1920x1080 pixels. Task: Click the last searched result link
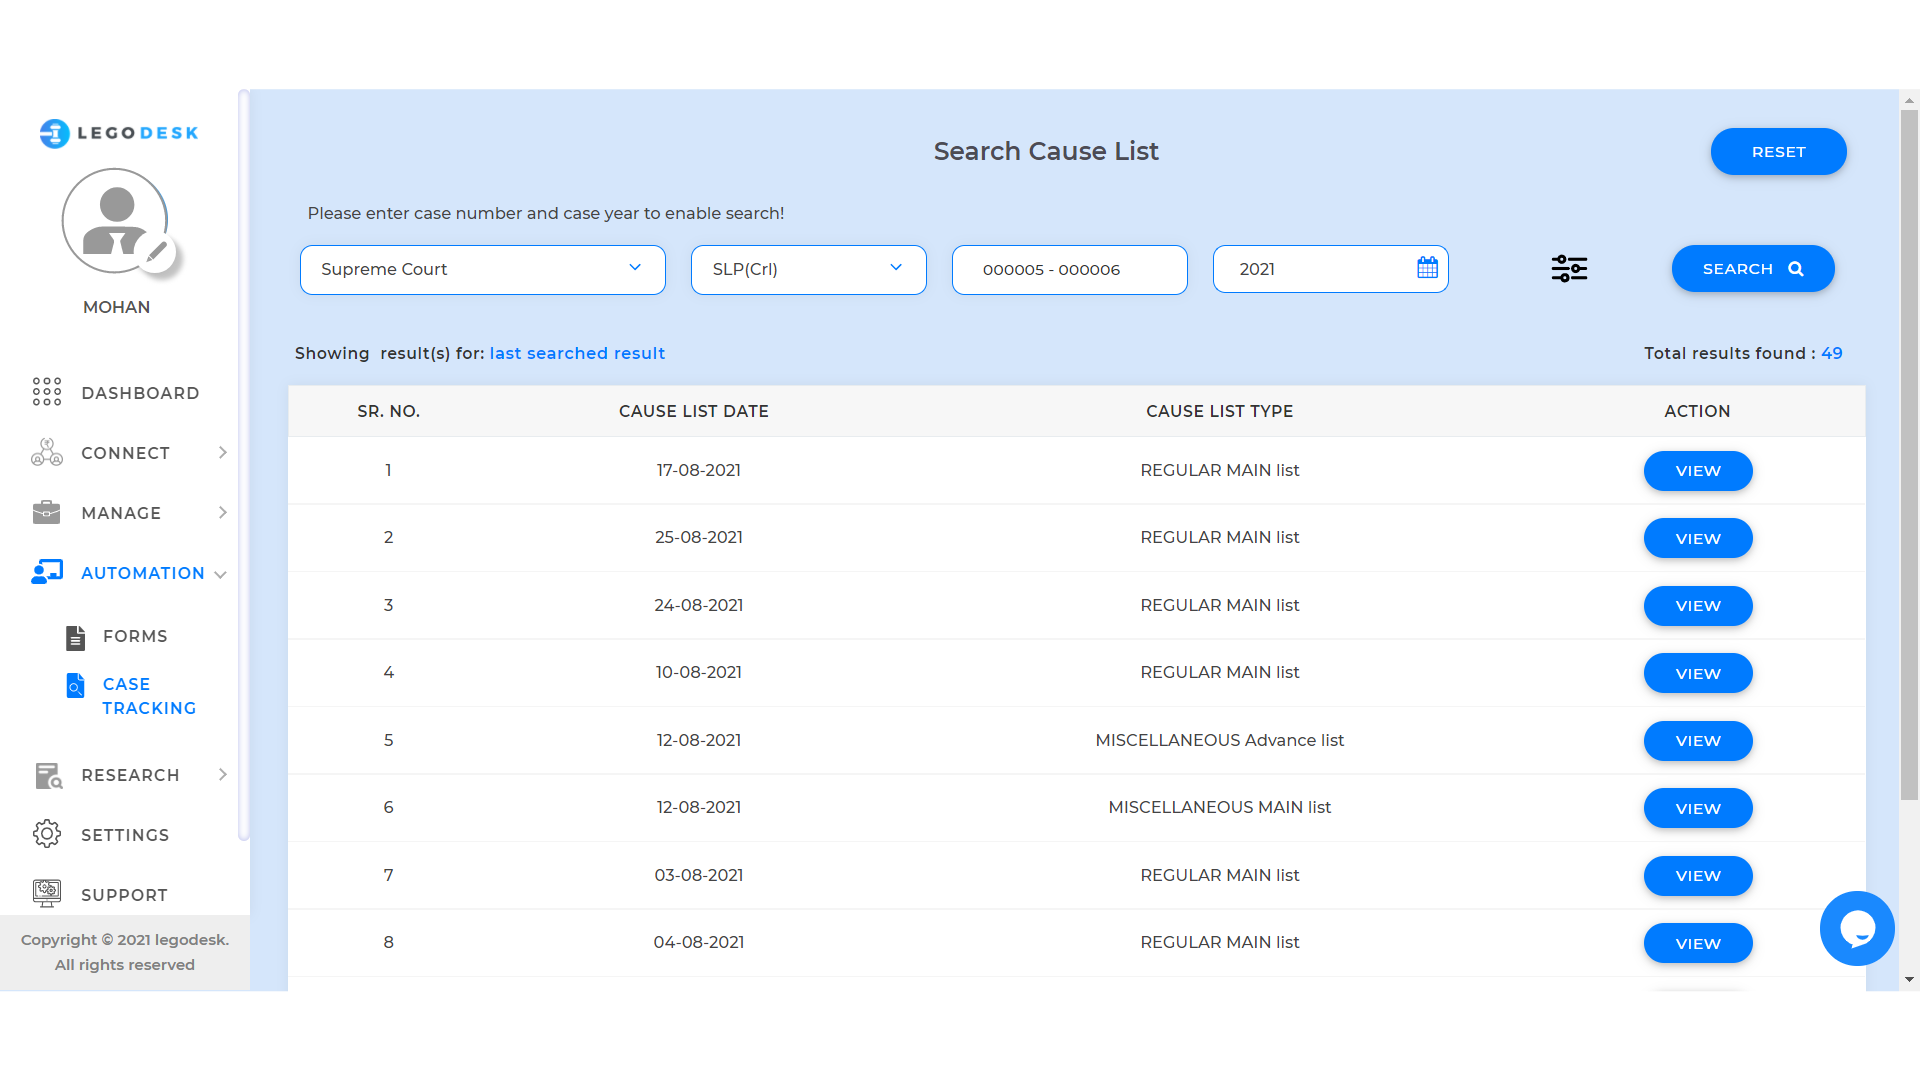click(x=577, y=353)
